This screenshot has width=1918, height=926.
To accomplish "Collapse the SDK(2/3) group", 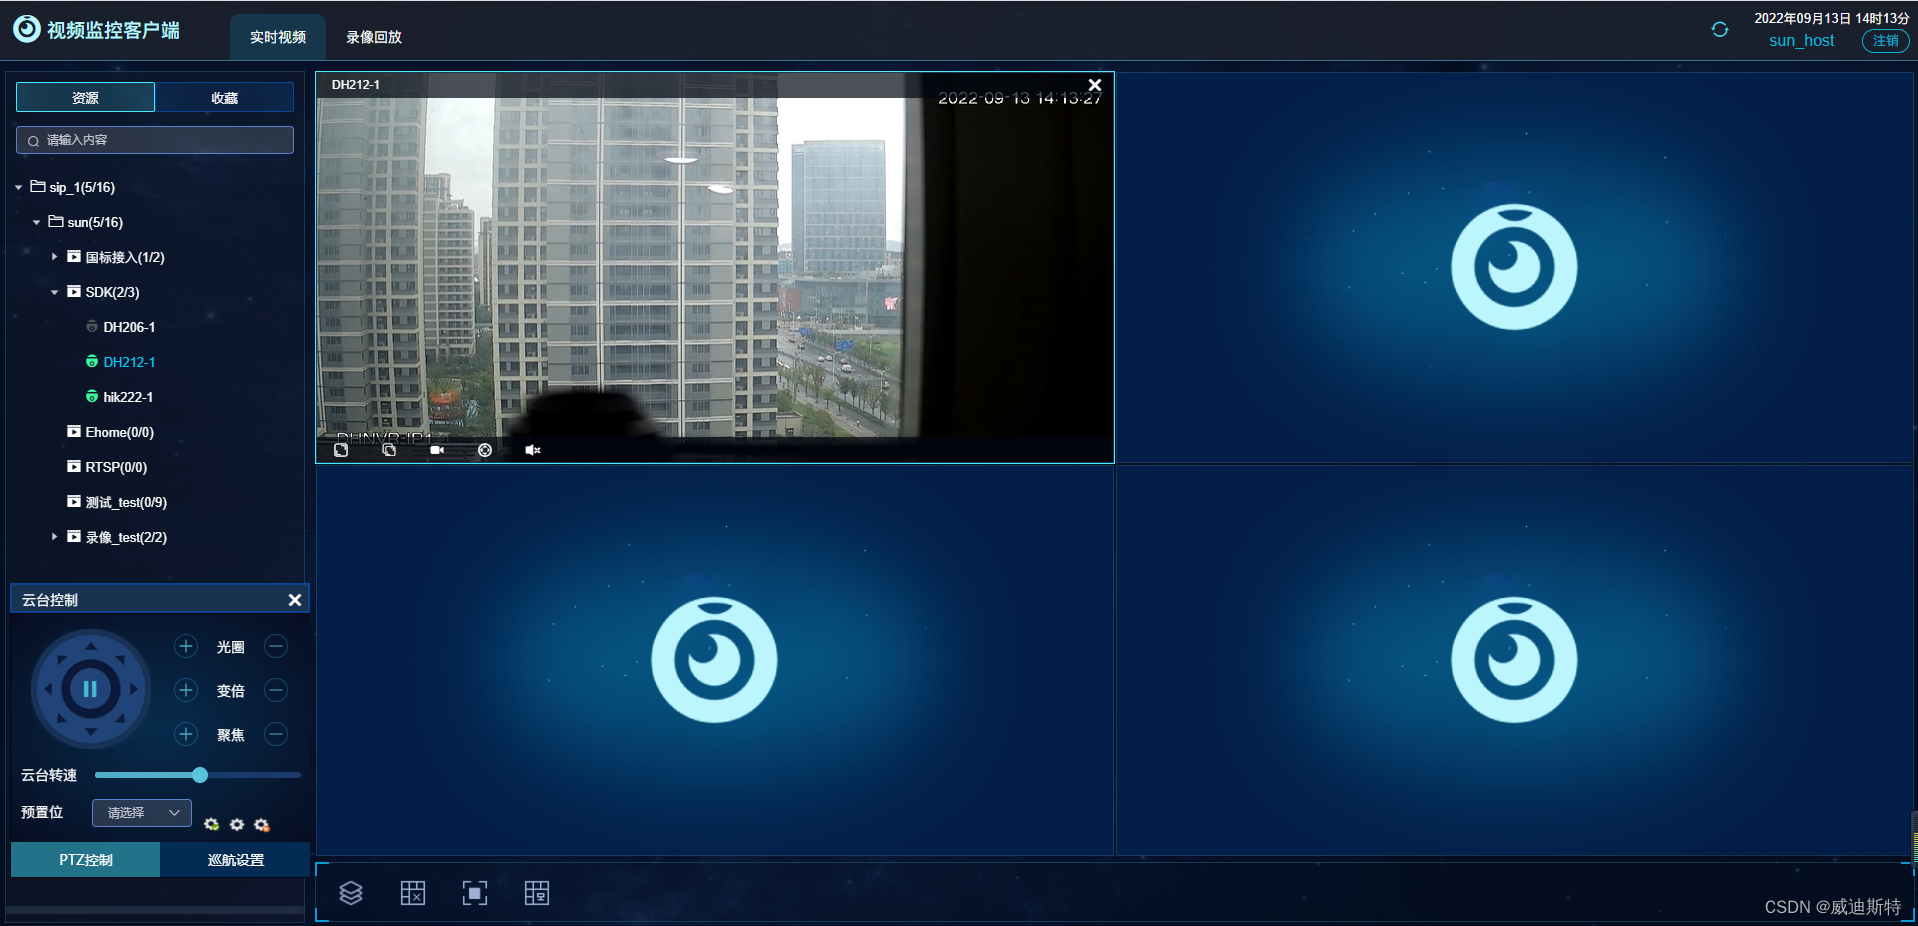I will click(55, 292).
